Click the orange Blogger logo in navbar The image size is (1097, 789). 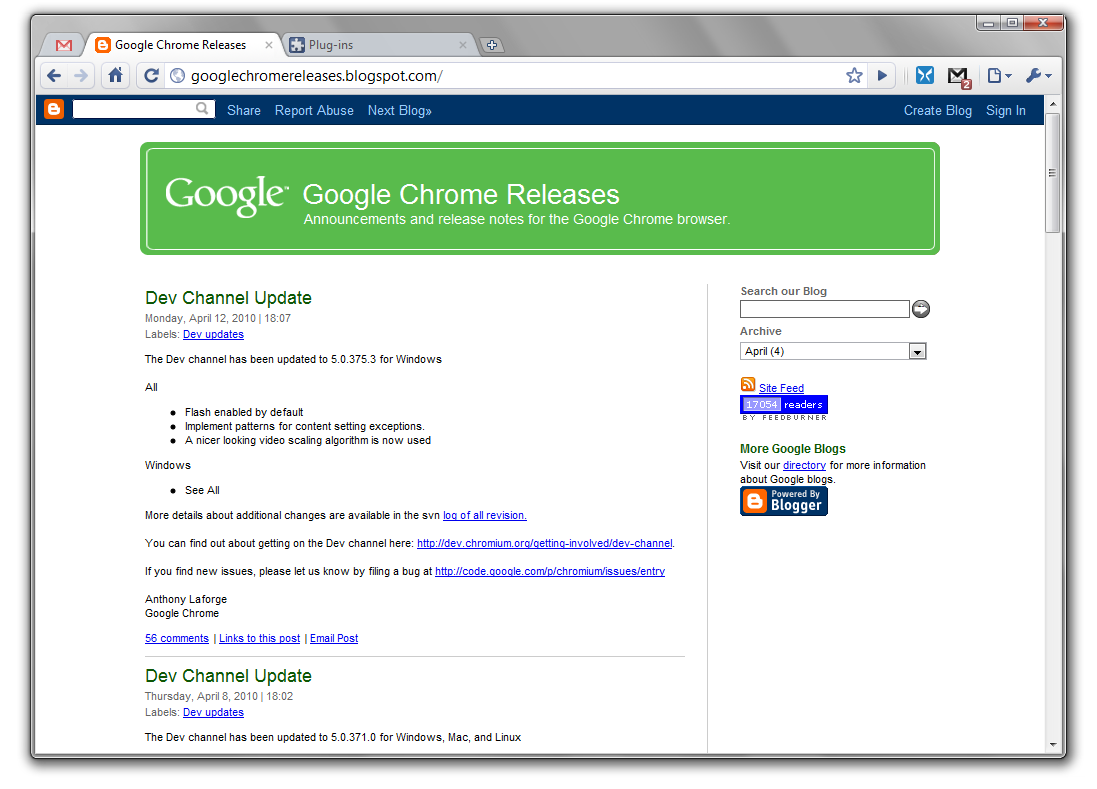[54, 110]
